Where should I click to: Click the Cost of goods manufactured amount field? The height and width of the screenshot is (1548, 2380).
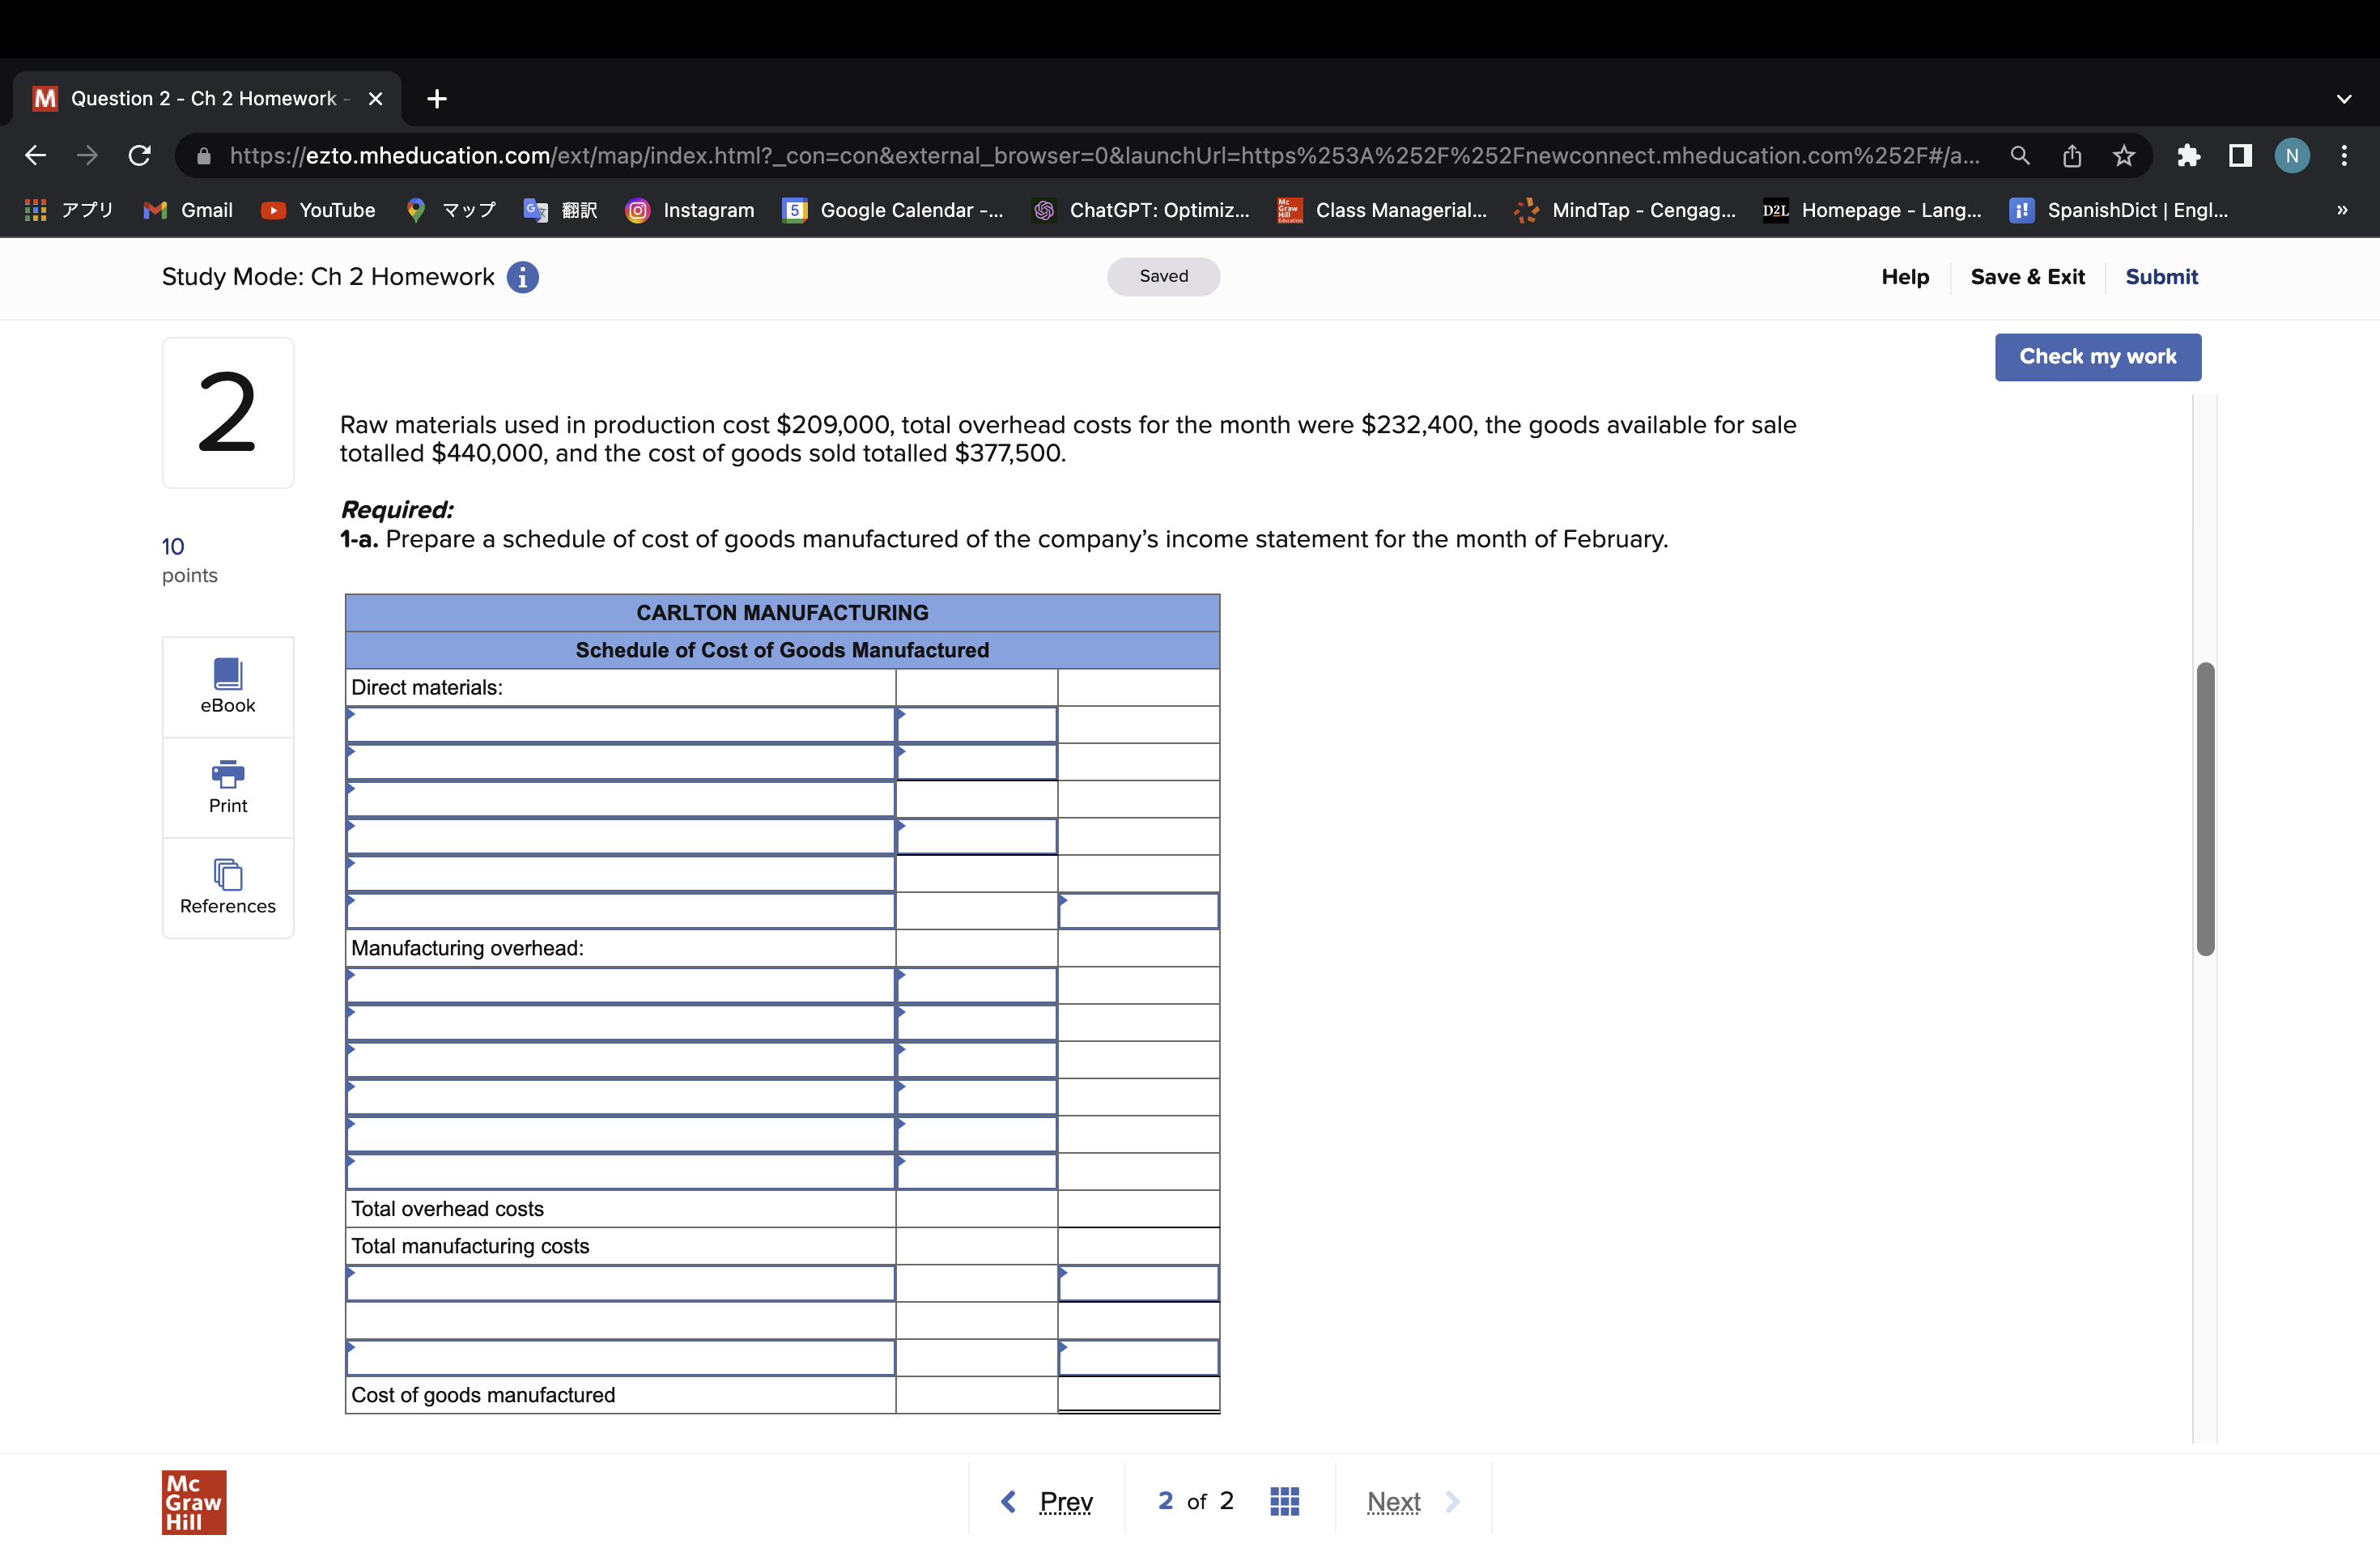(1138, 1394)
